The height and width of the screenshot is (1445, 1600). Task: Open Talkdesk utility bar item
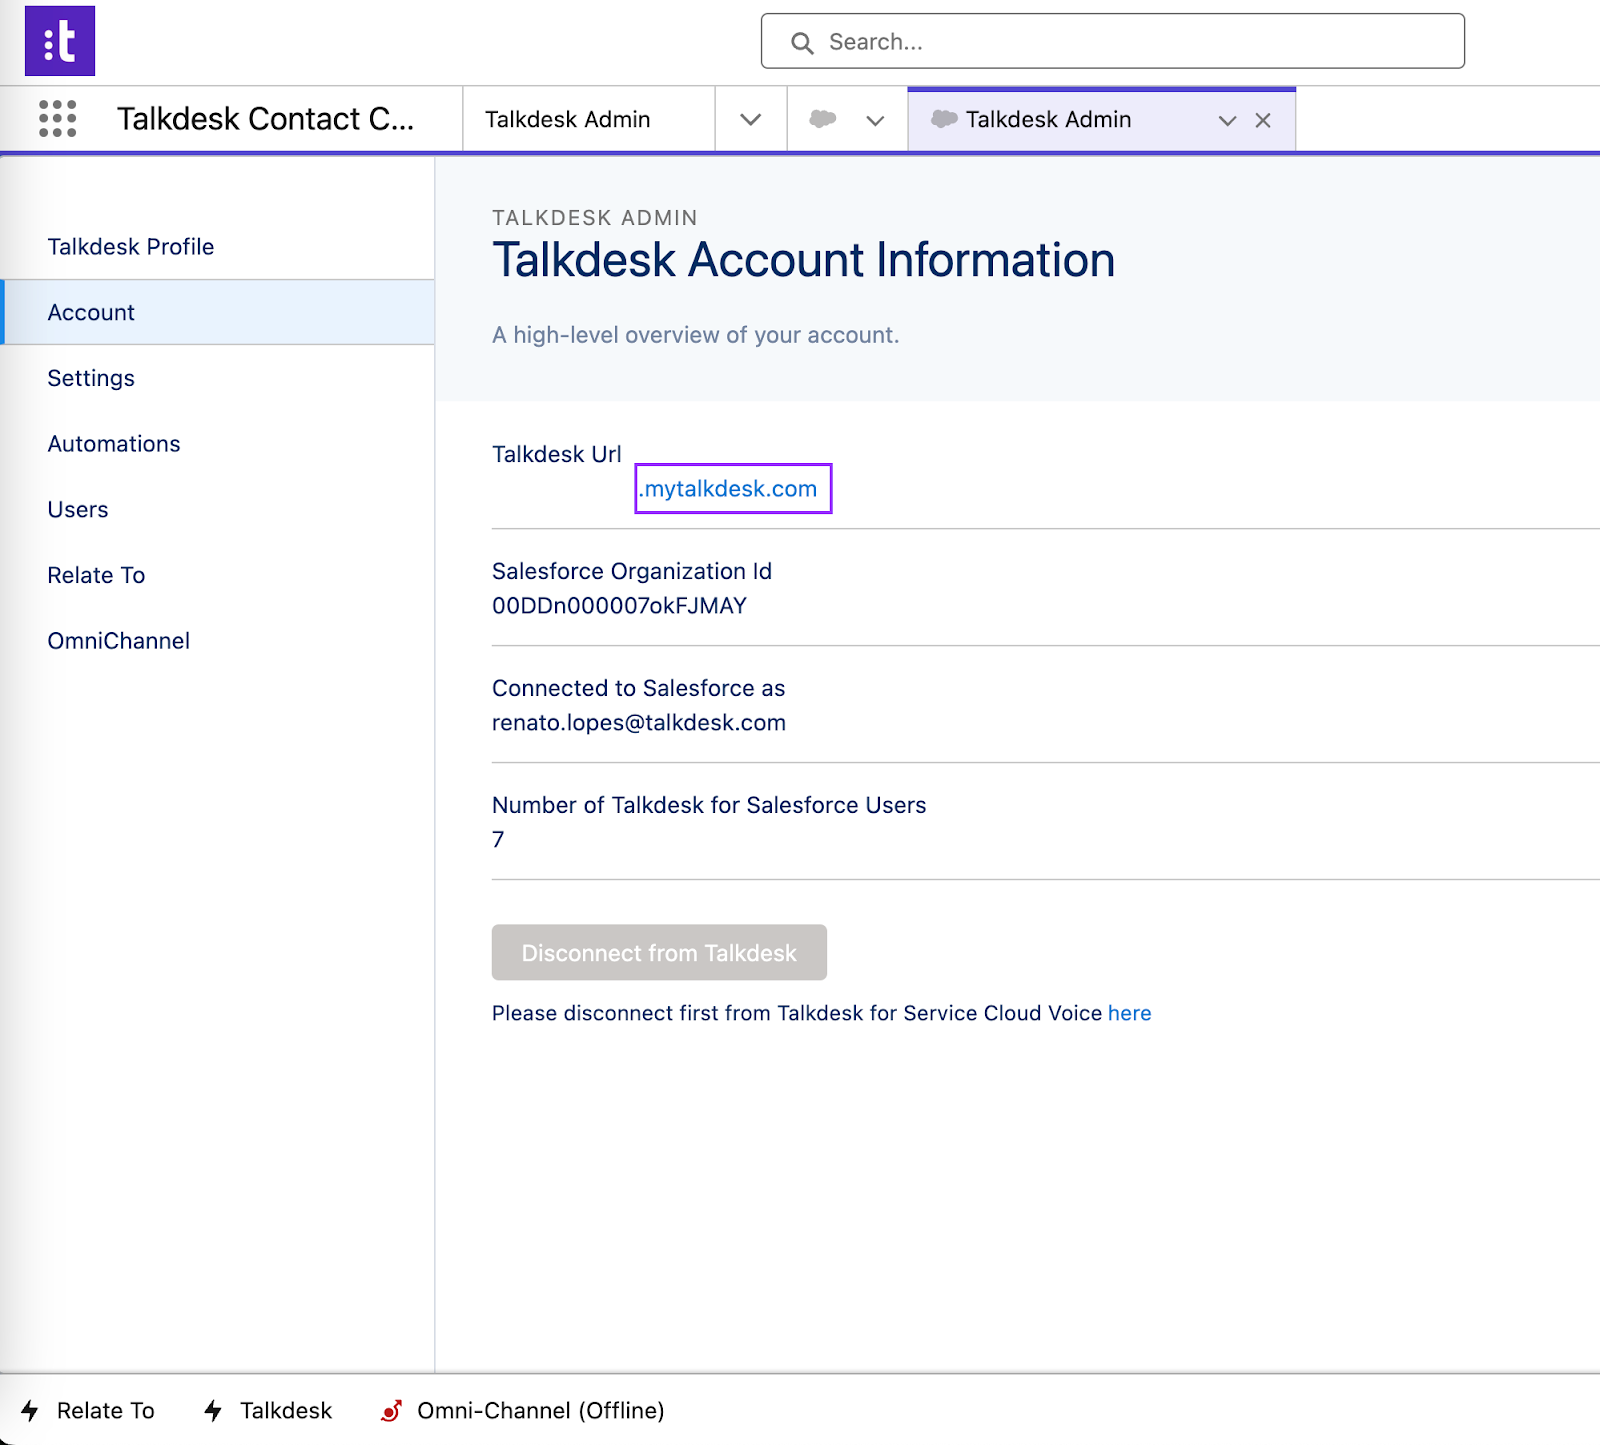[268, 1410]
